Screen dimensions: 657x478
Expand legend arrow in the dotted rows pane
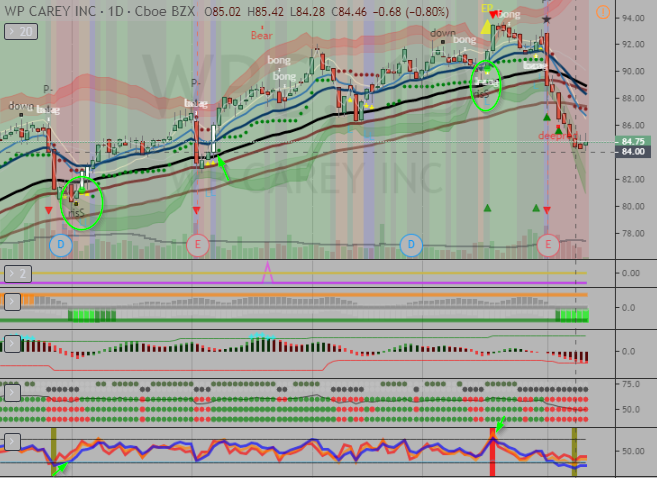point(12,393)
